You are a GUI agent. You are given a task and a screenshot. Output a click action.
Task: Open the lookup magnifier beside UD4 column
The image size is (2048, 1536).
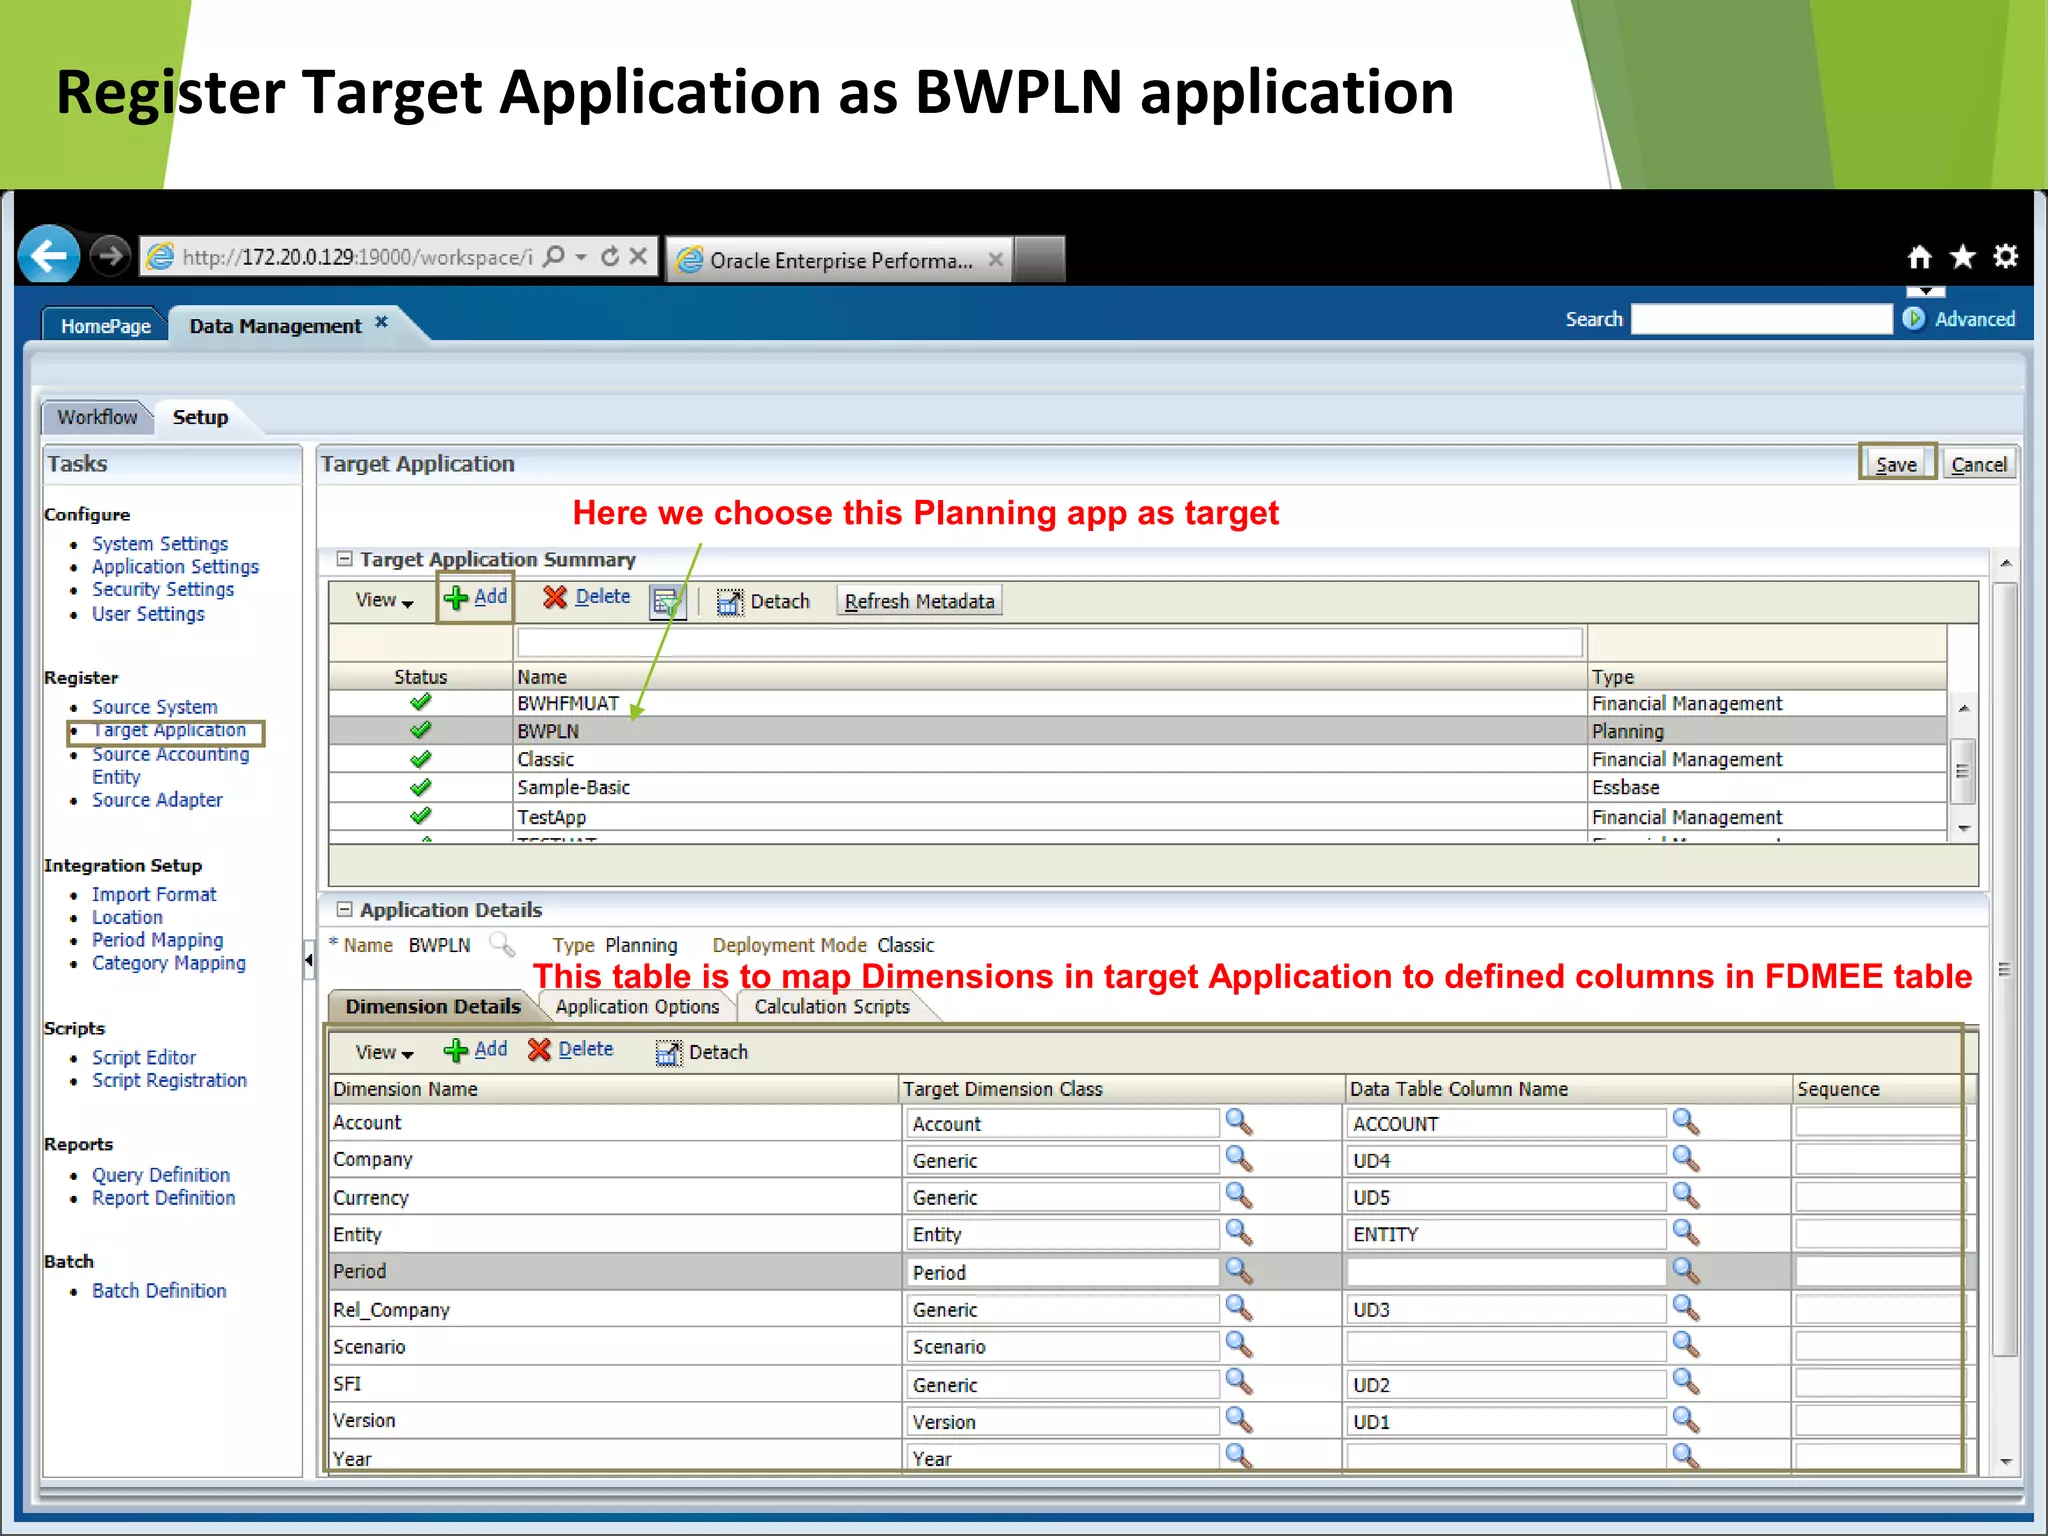1686,1159
